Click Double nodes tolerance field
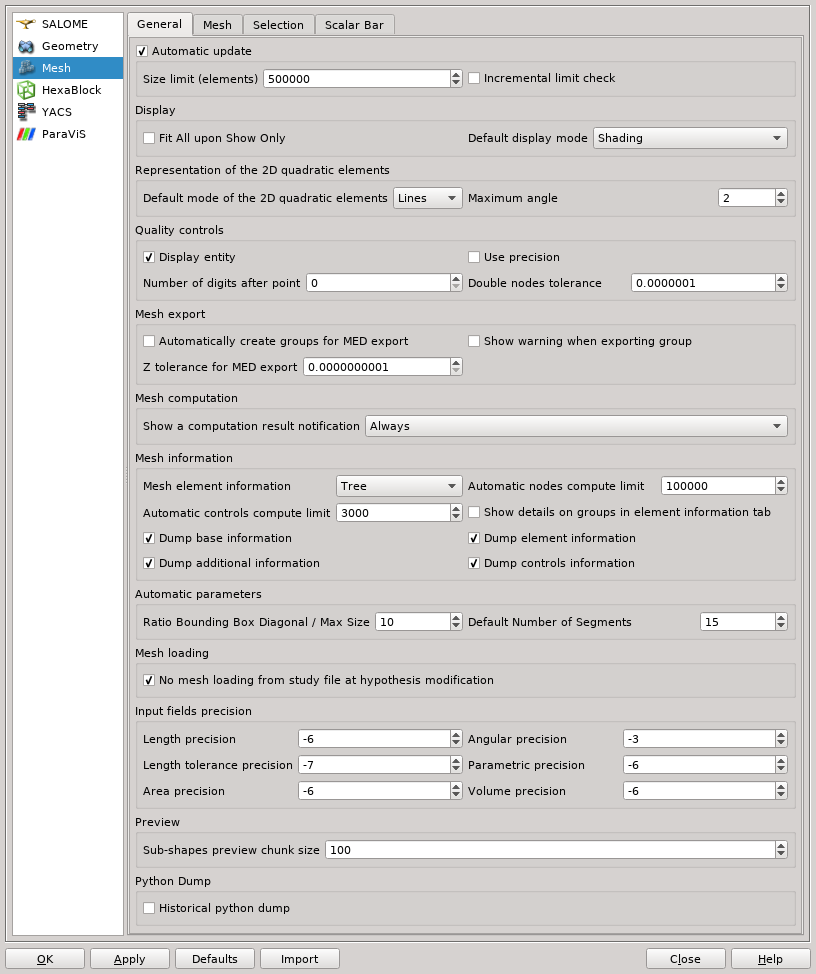 coord(703,283)
